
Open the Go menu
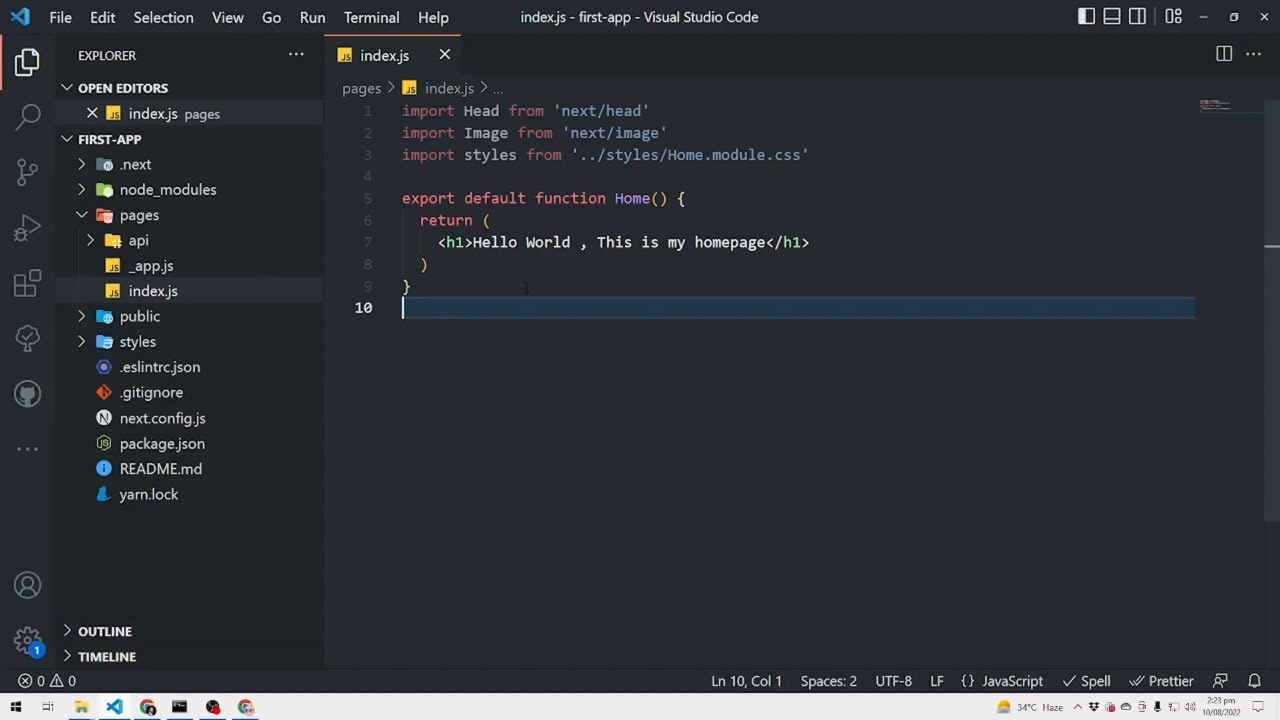(272, 17)
